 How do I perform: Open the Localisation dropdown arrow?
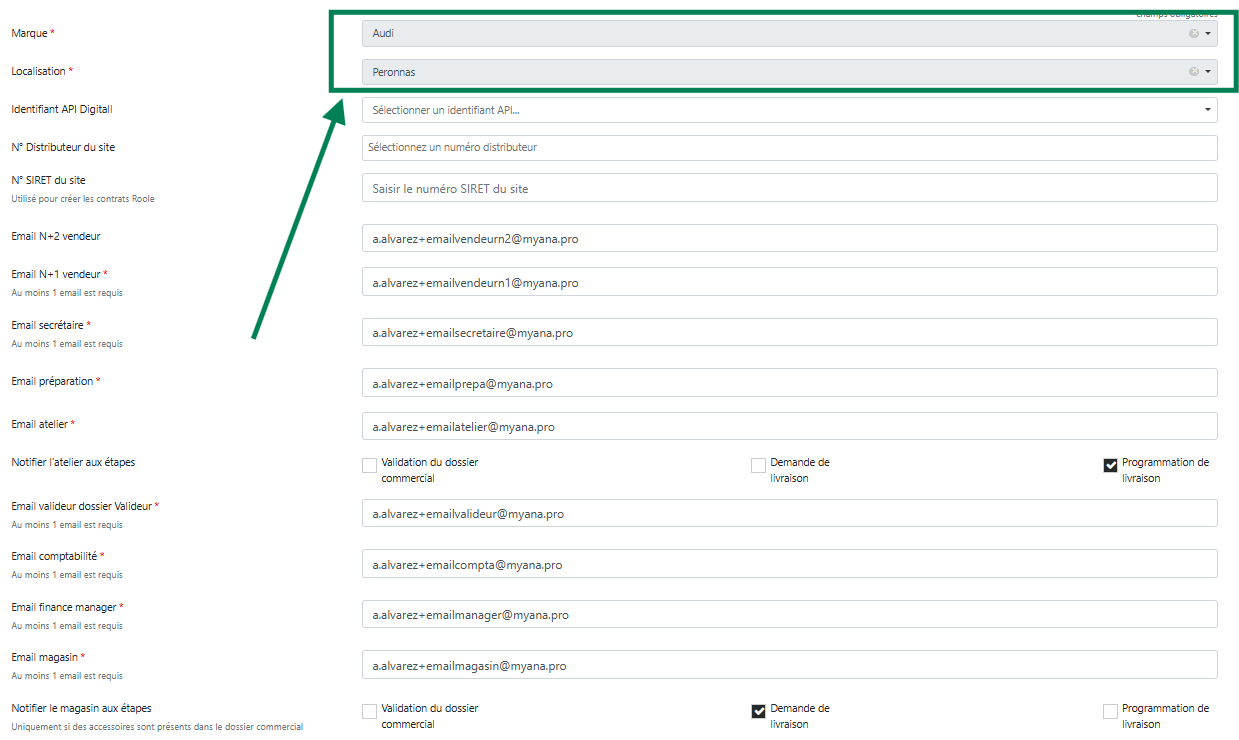(1208, 72)
